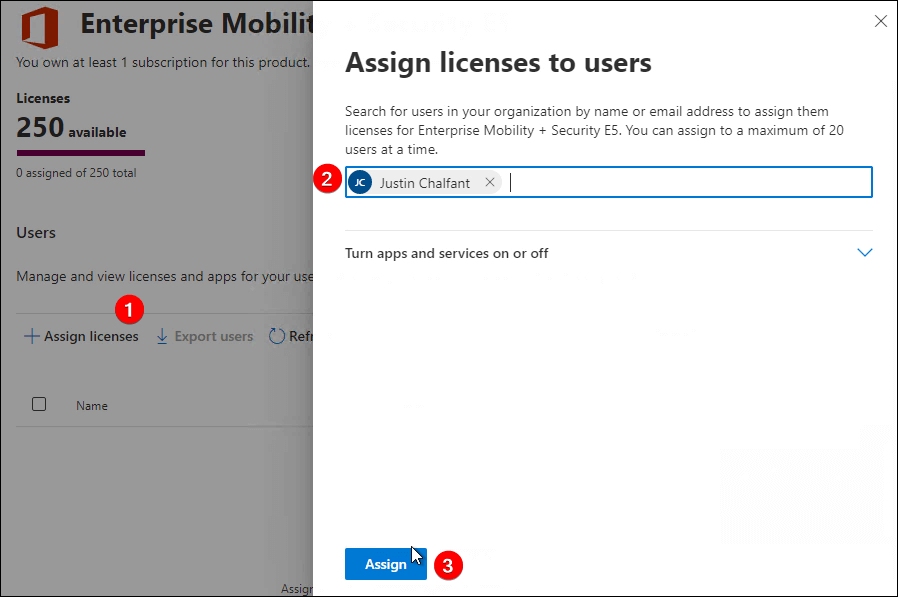Image resolution: width=898 pixels, height=597 pixels.
Task: Click Assign licenses in the background page
Action: tap(81, 336)
